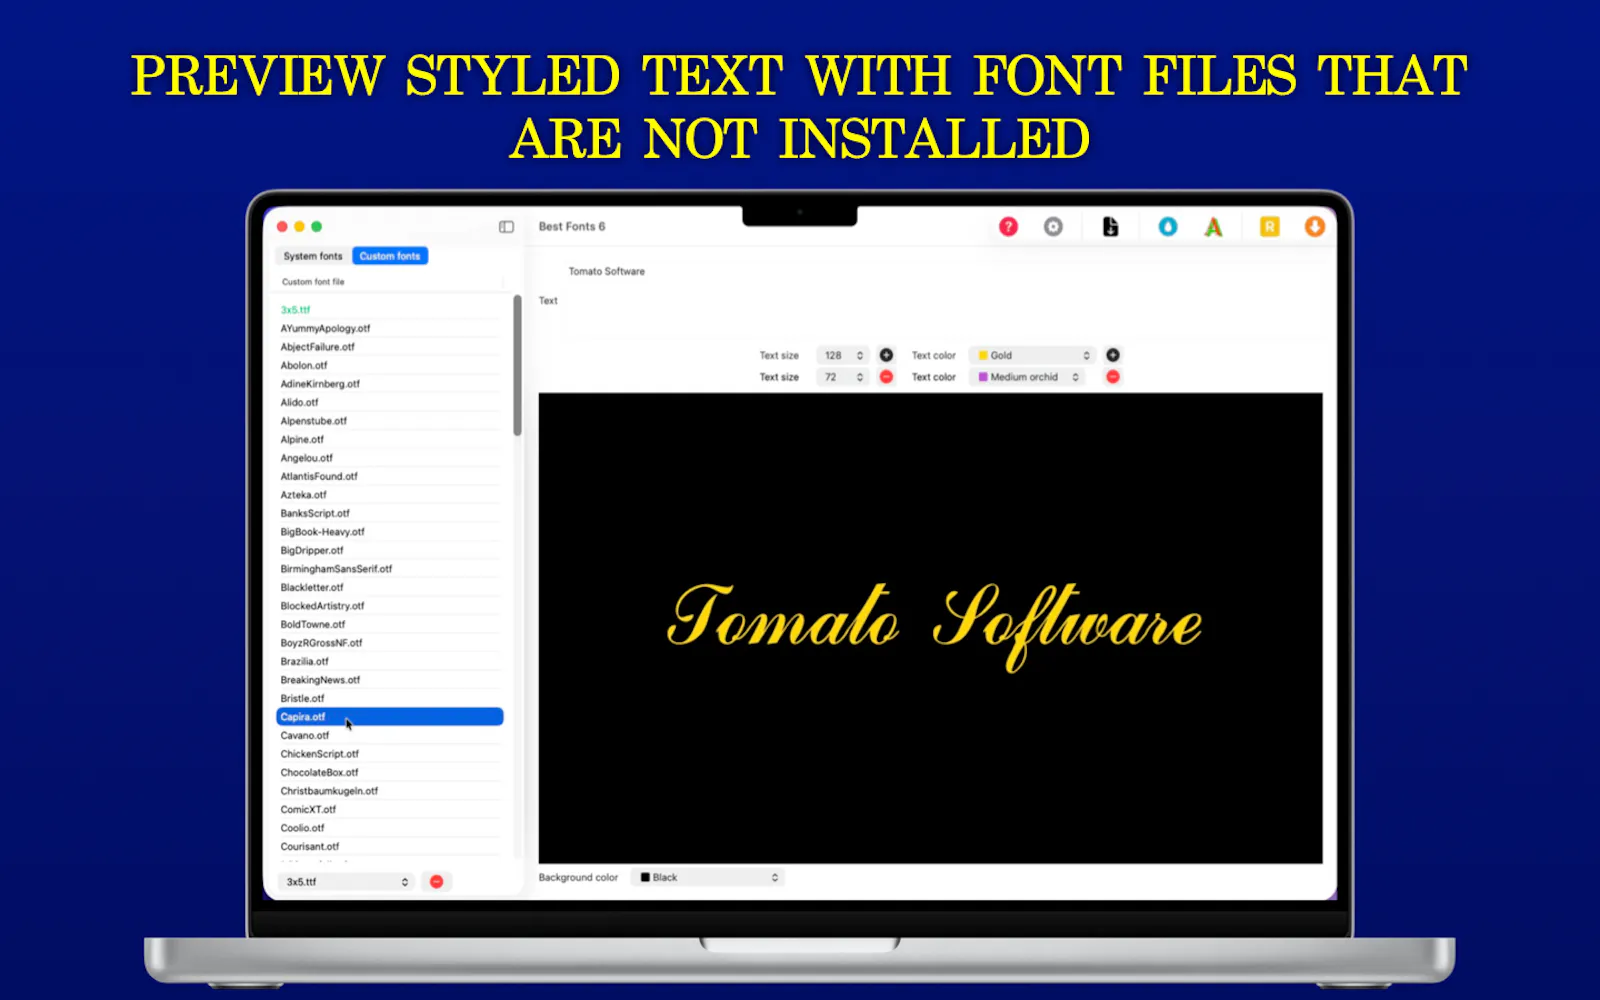Select 3x5.ttf in the font list
The image size is (1600, 1000).
point(389,310)
